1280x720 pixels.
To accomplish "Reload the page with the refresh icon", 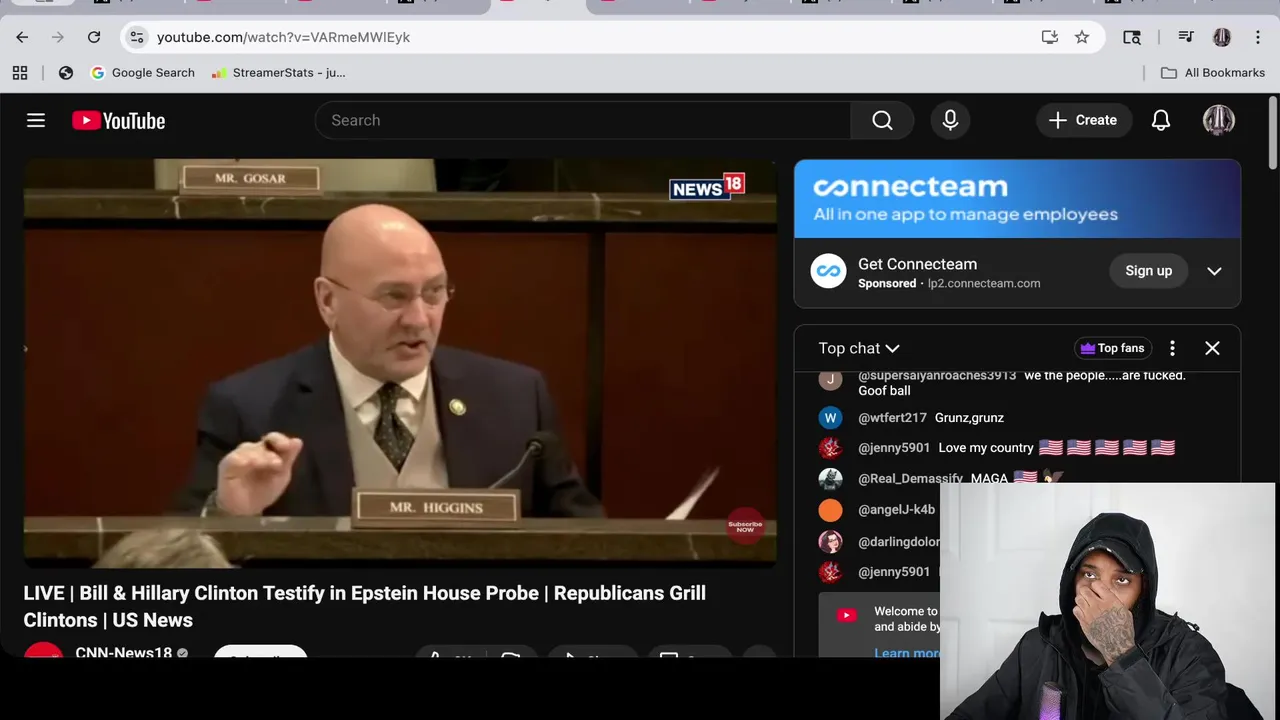I will click(x=94, y=37).
